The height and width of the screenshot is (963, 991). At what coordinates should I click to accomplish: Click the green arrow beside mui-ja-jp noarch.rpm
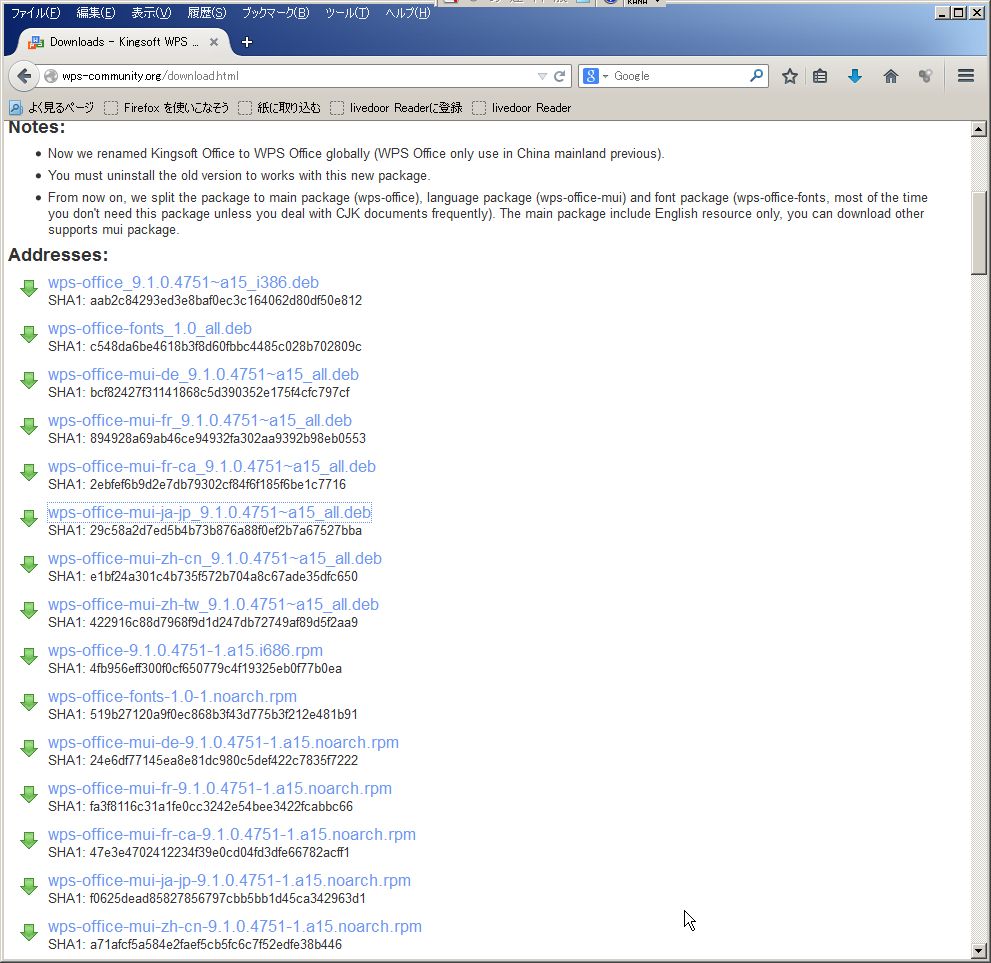coord(28,887)
